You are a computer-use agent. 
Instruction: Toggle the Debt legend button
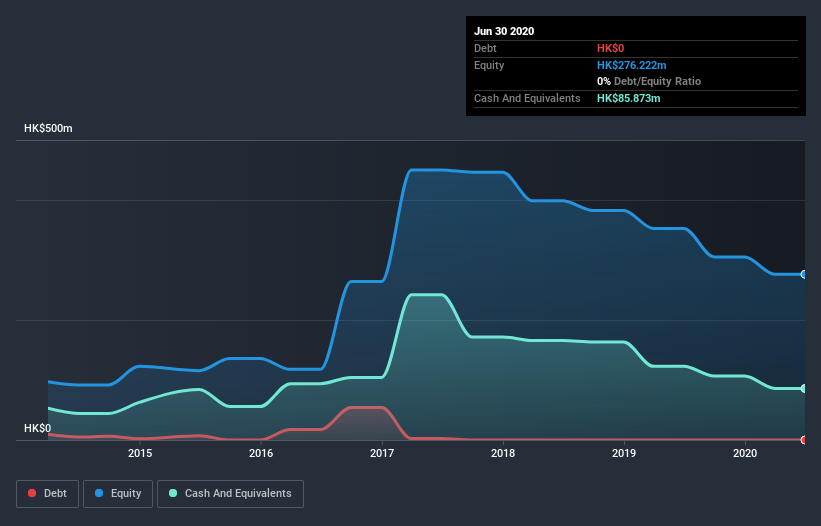click(x=47, y=494)
